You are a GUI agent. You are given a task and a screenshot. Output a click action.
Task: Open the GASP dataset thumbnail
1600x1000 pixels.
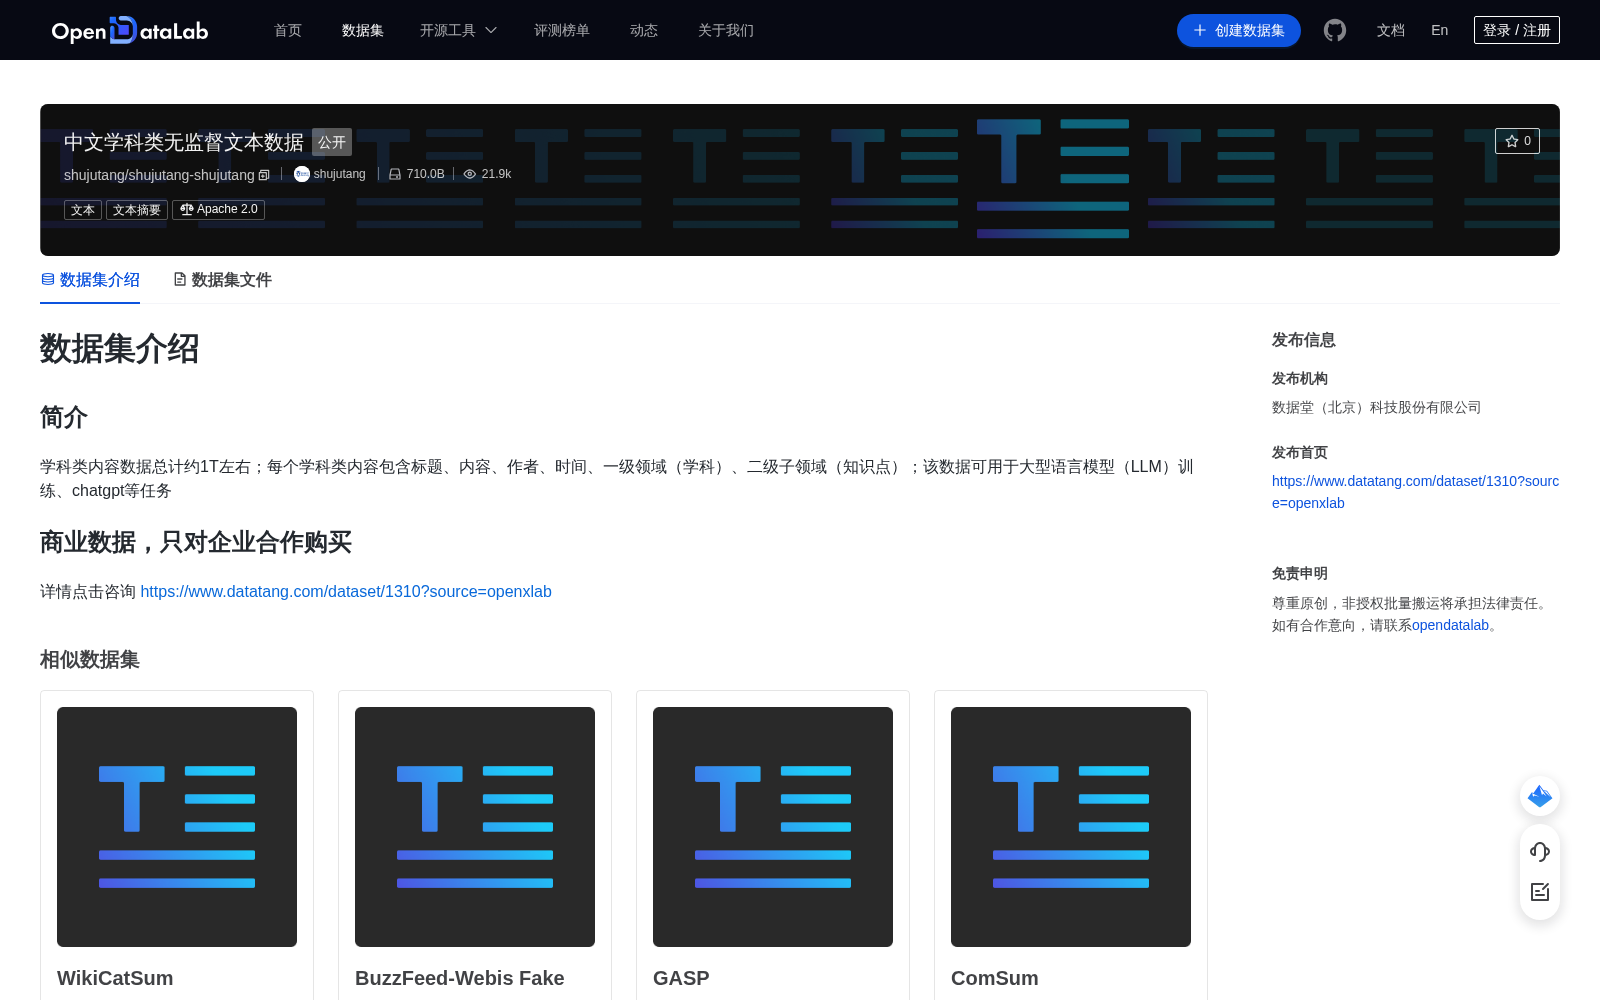[773, 827]
